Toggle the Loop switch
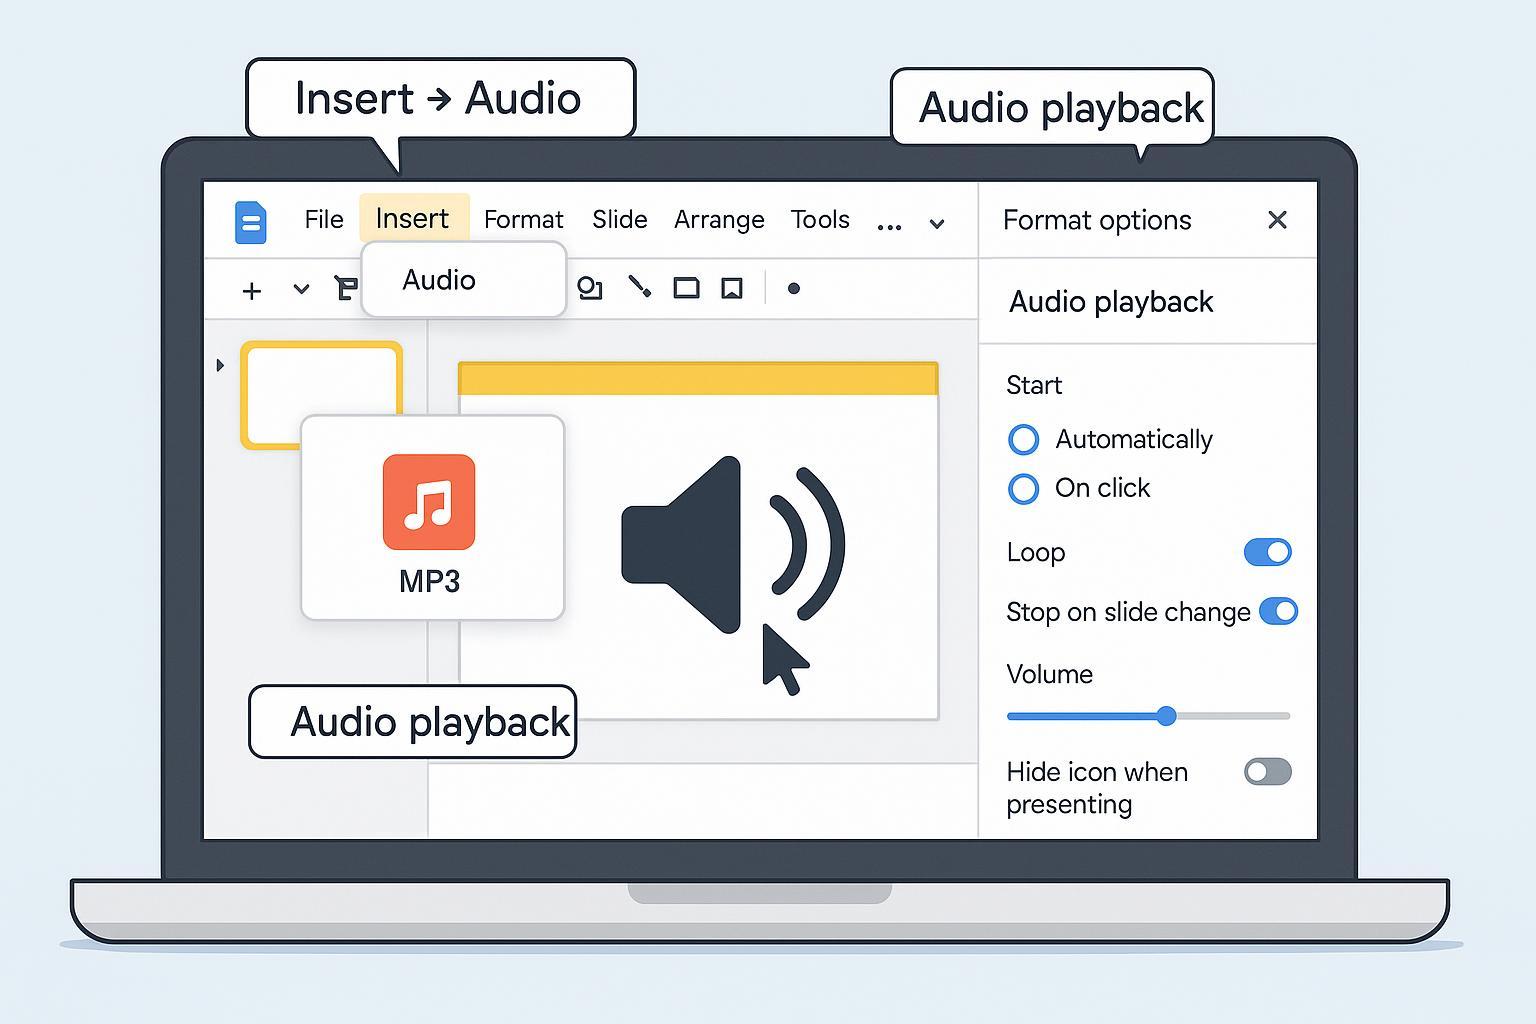1536x1024 pixels. (1267, 552)
